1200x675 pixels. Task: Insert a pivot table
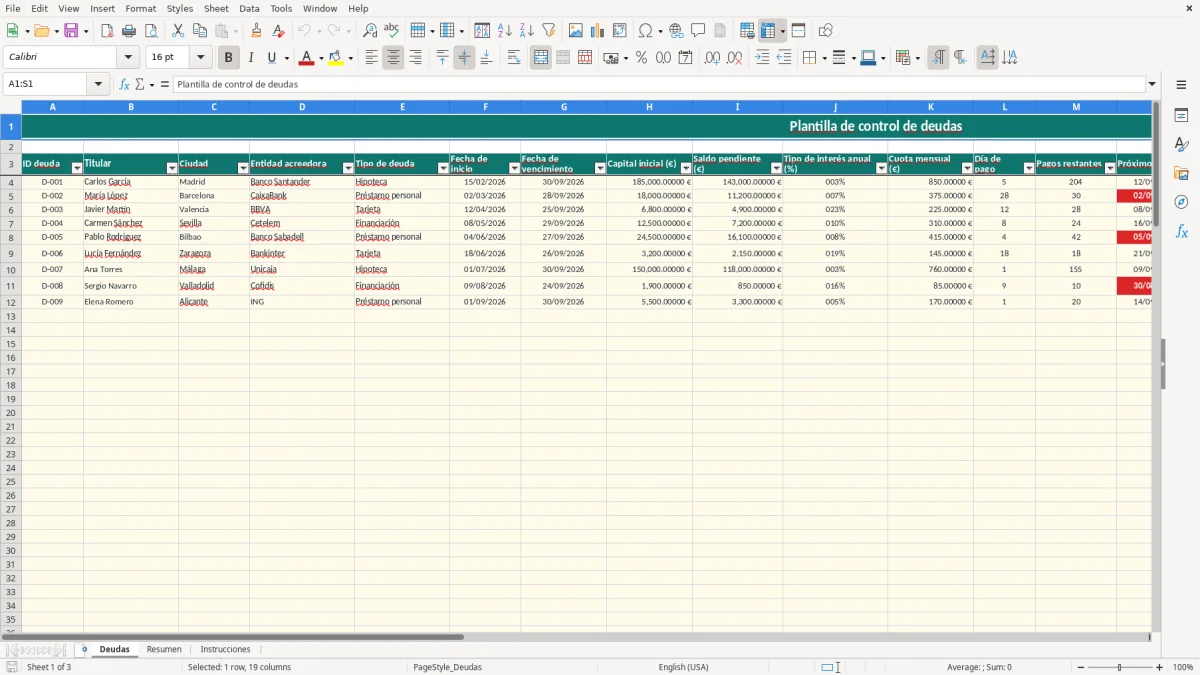[619, 31]
